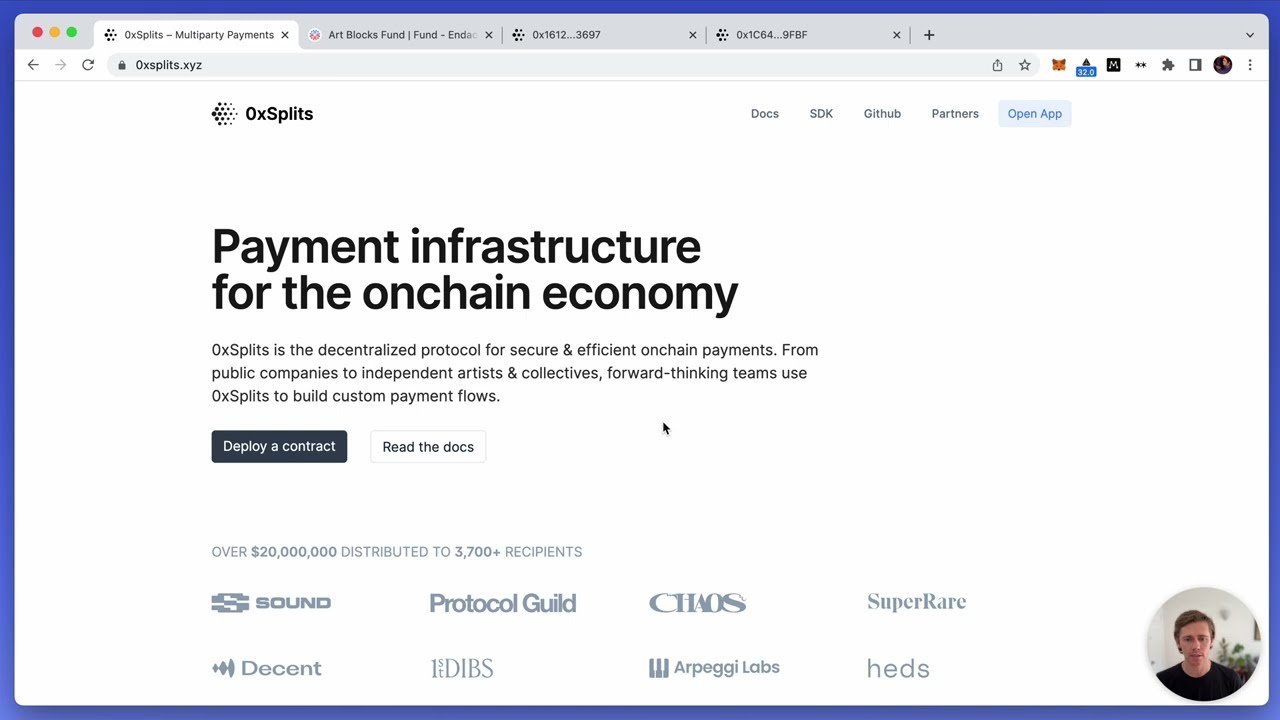Click the Read the docs button
The height and width of the screenshot is (720, 1280).
(x=428, y=447)
